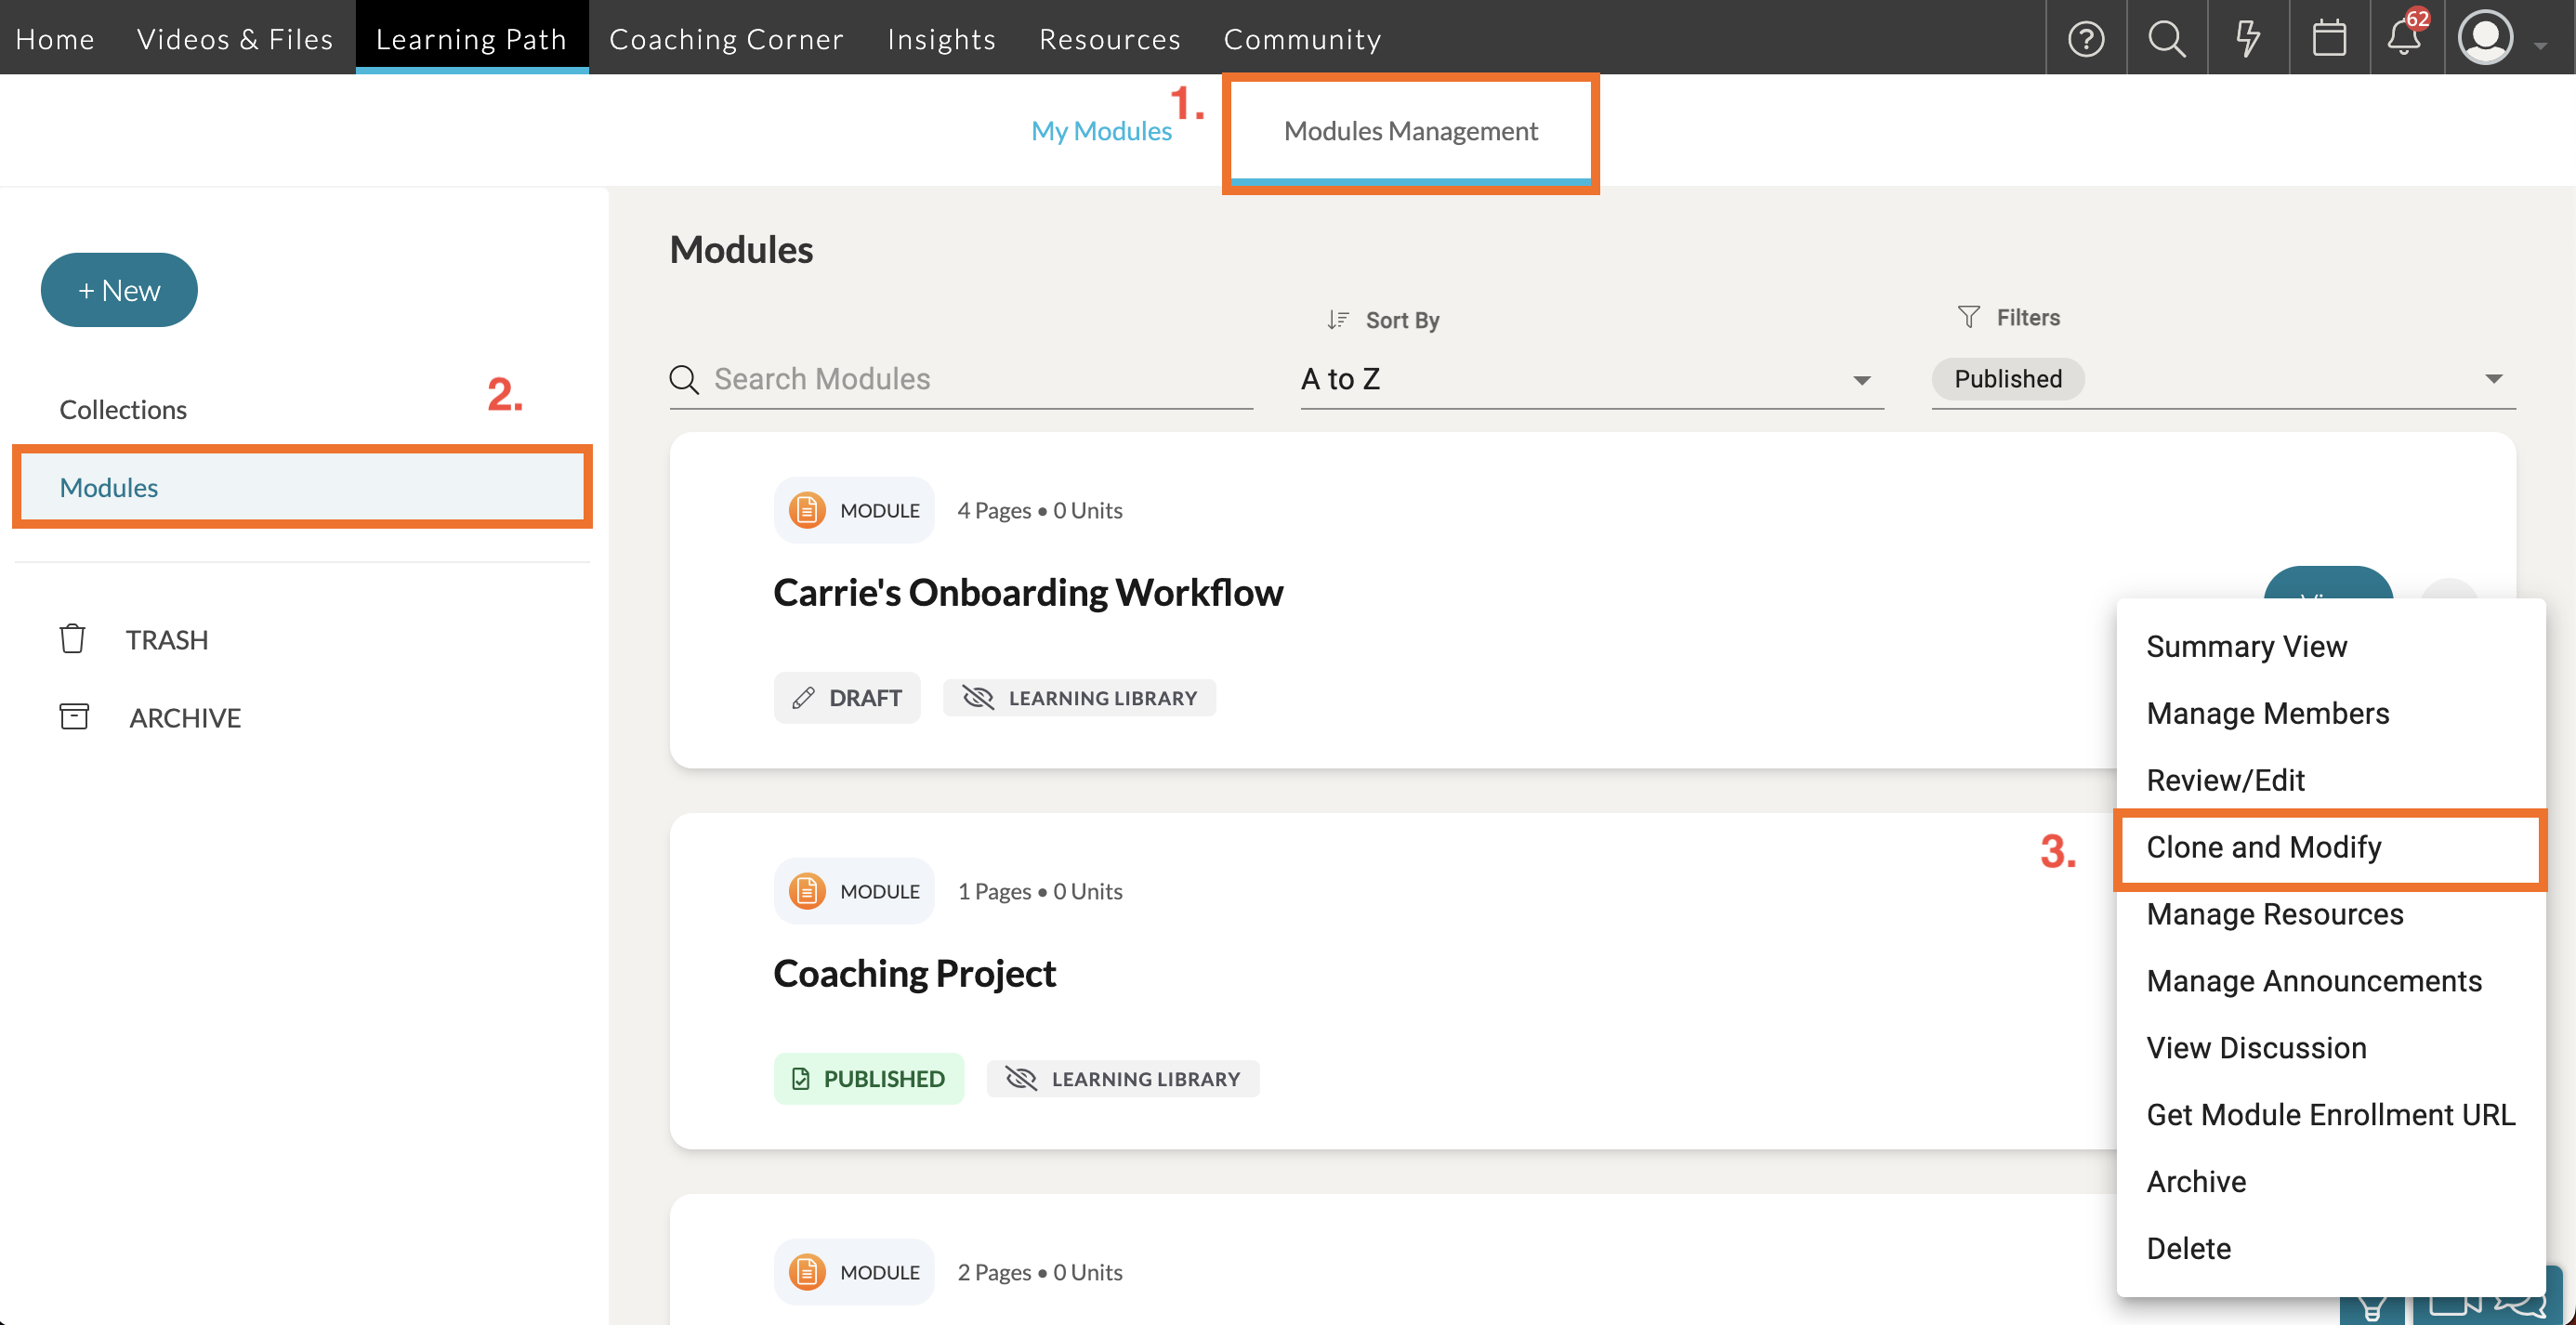Viewport: 2576px width, 1325px height.
Task: Open the help question mark icon
Action: [x=2086, y=38]
